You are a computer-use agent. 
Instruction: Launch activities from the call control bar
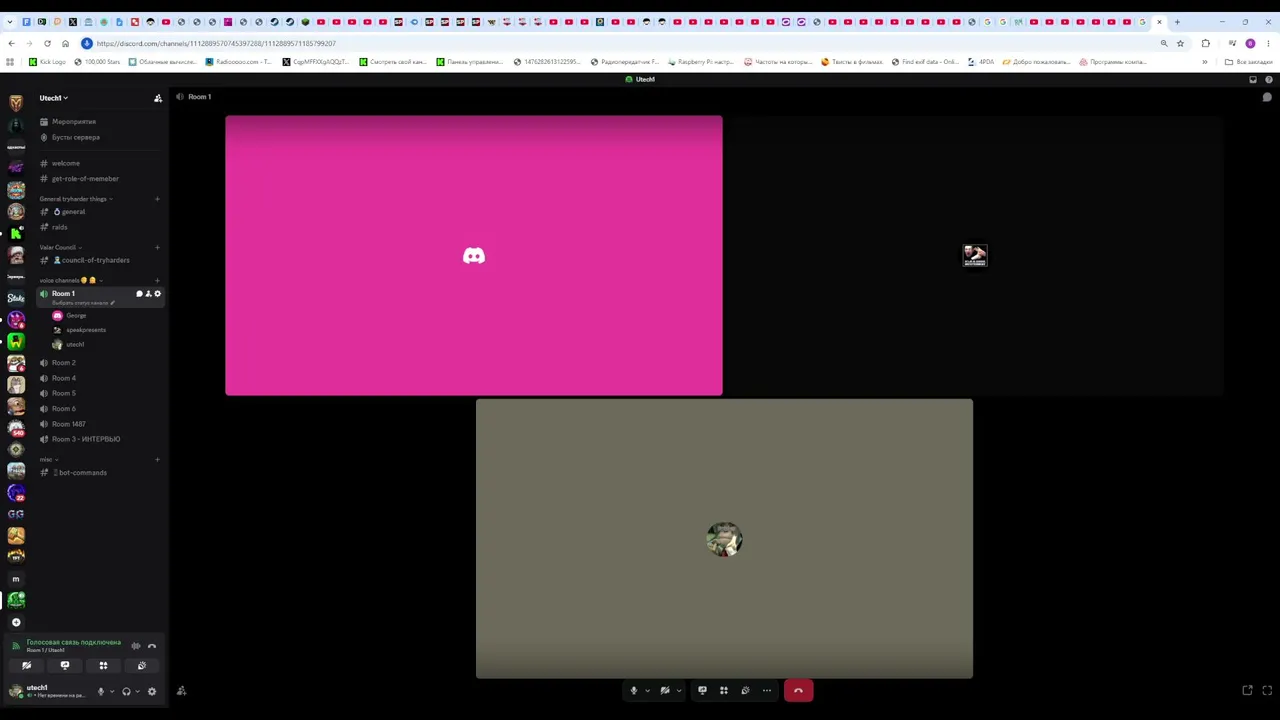point(724,690)
